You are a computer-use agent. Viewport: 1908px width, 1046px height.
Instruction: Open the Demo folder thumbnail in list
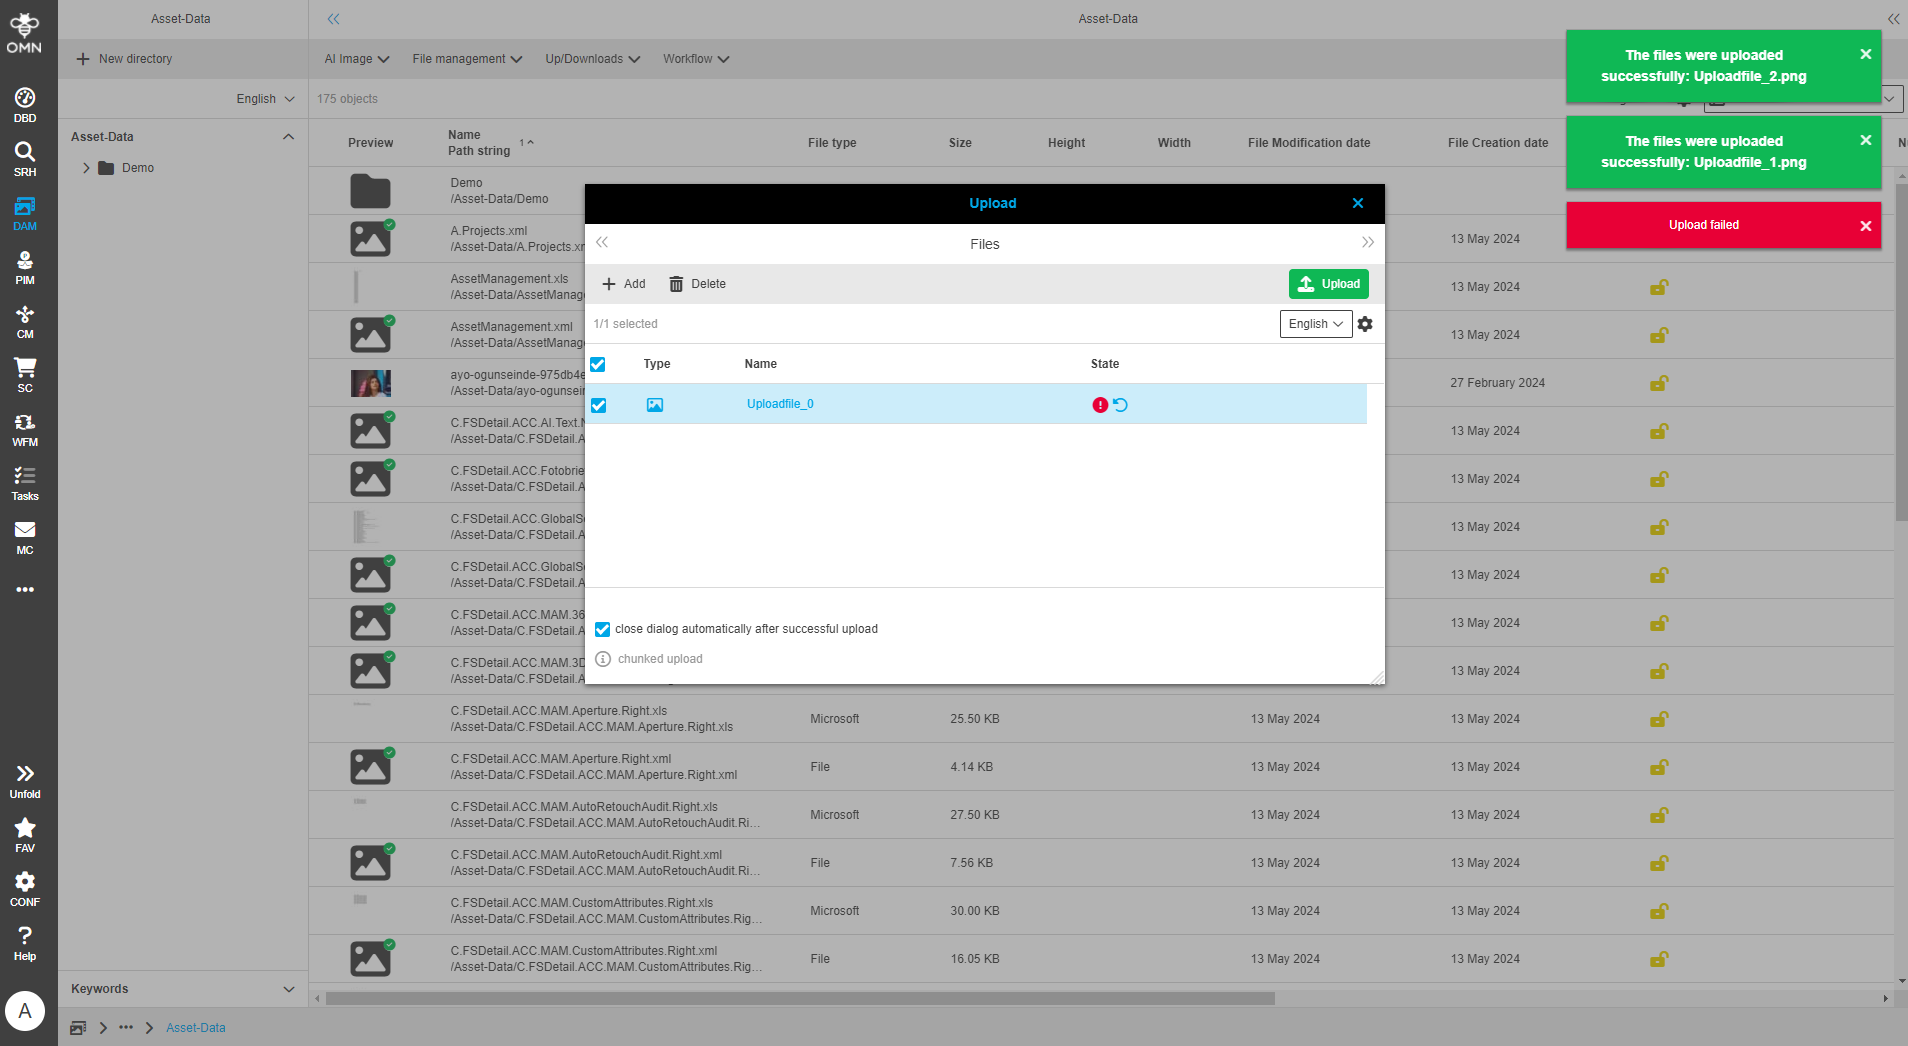pyautogui.click(x=370, y=191)
